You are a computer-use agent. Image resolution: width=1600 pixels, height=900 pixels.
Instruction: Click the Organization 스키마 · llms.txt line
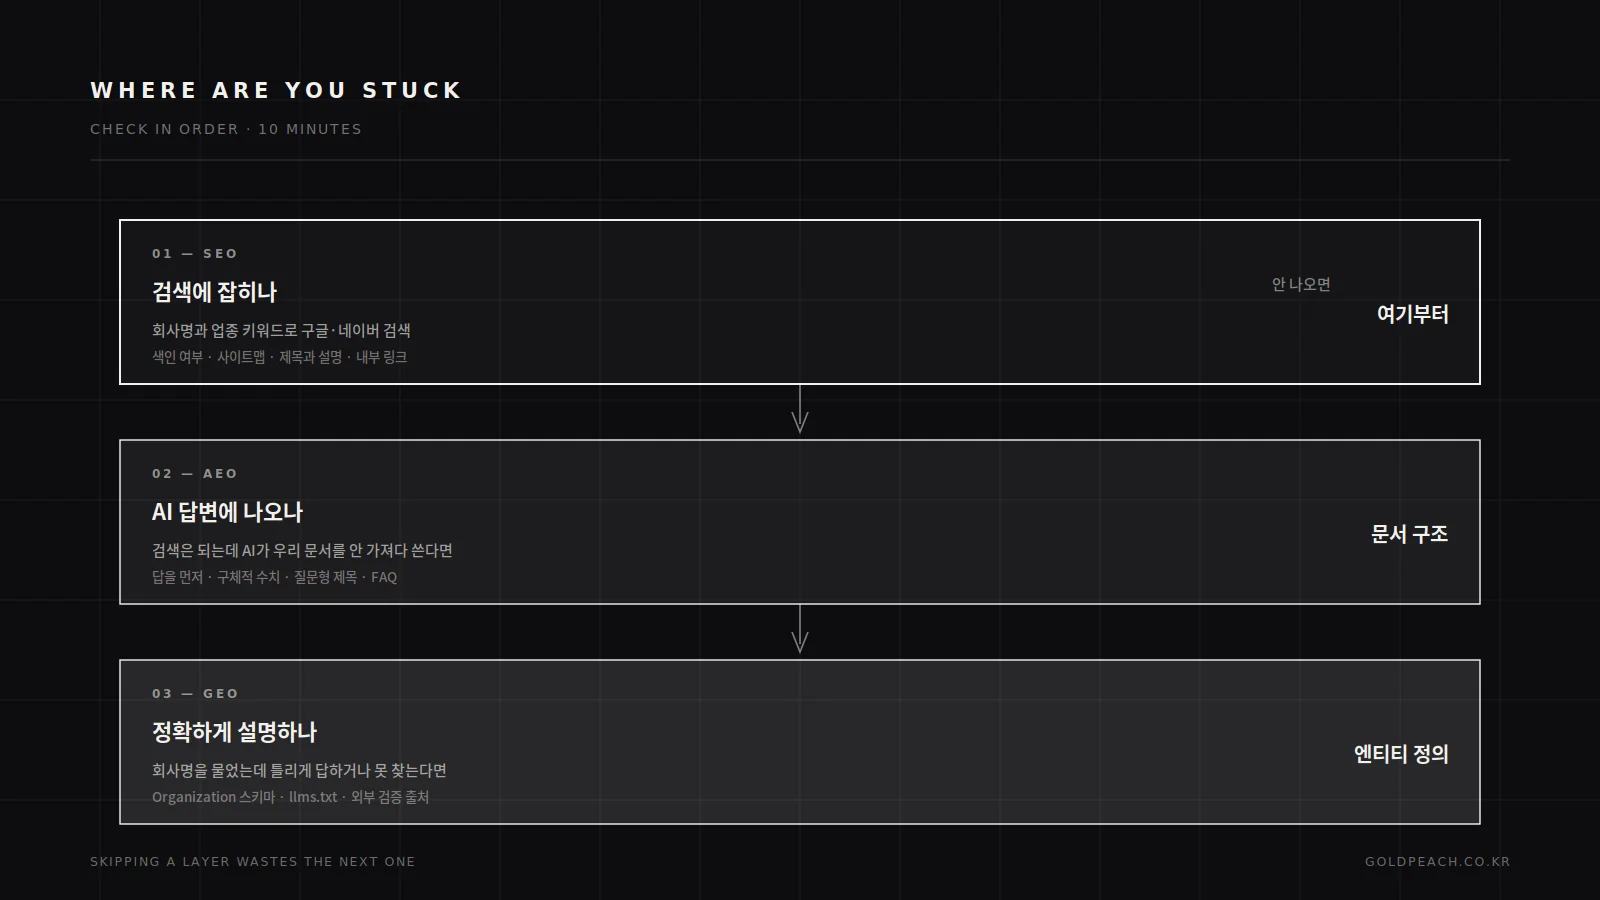pyautogui.click(x=290, y=797)
